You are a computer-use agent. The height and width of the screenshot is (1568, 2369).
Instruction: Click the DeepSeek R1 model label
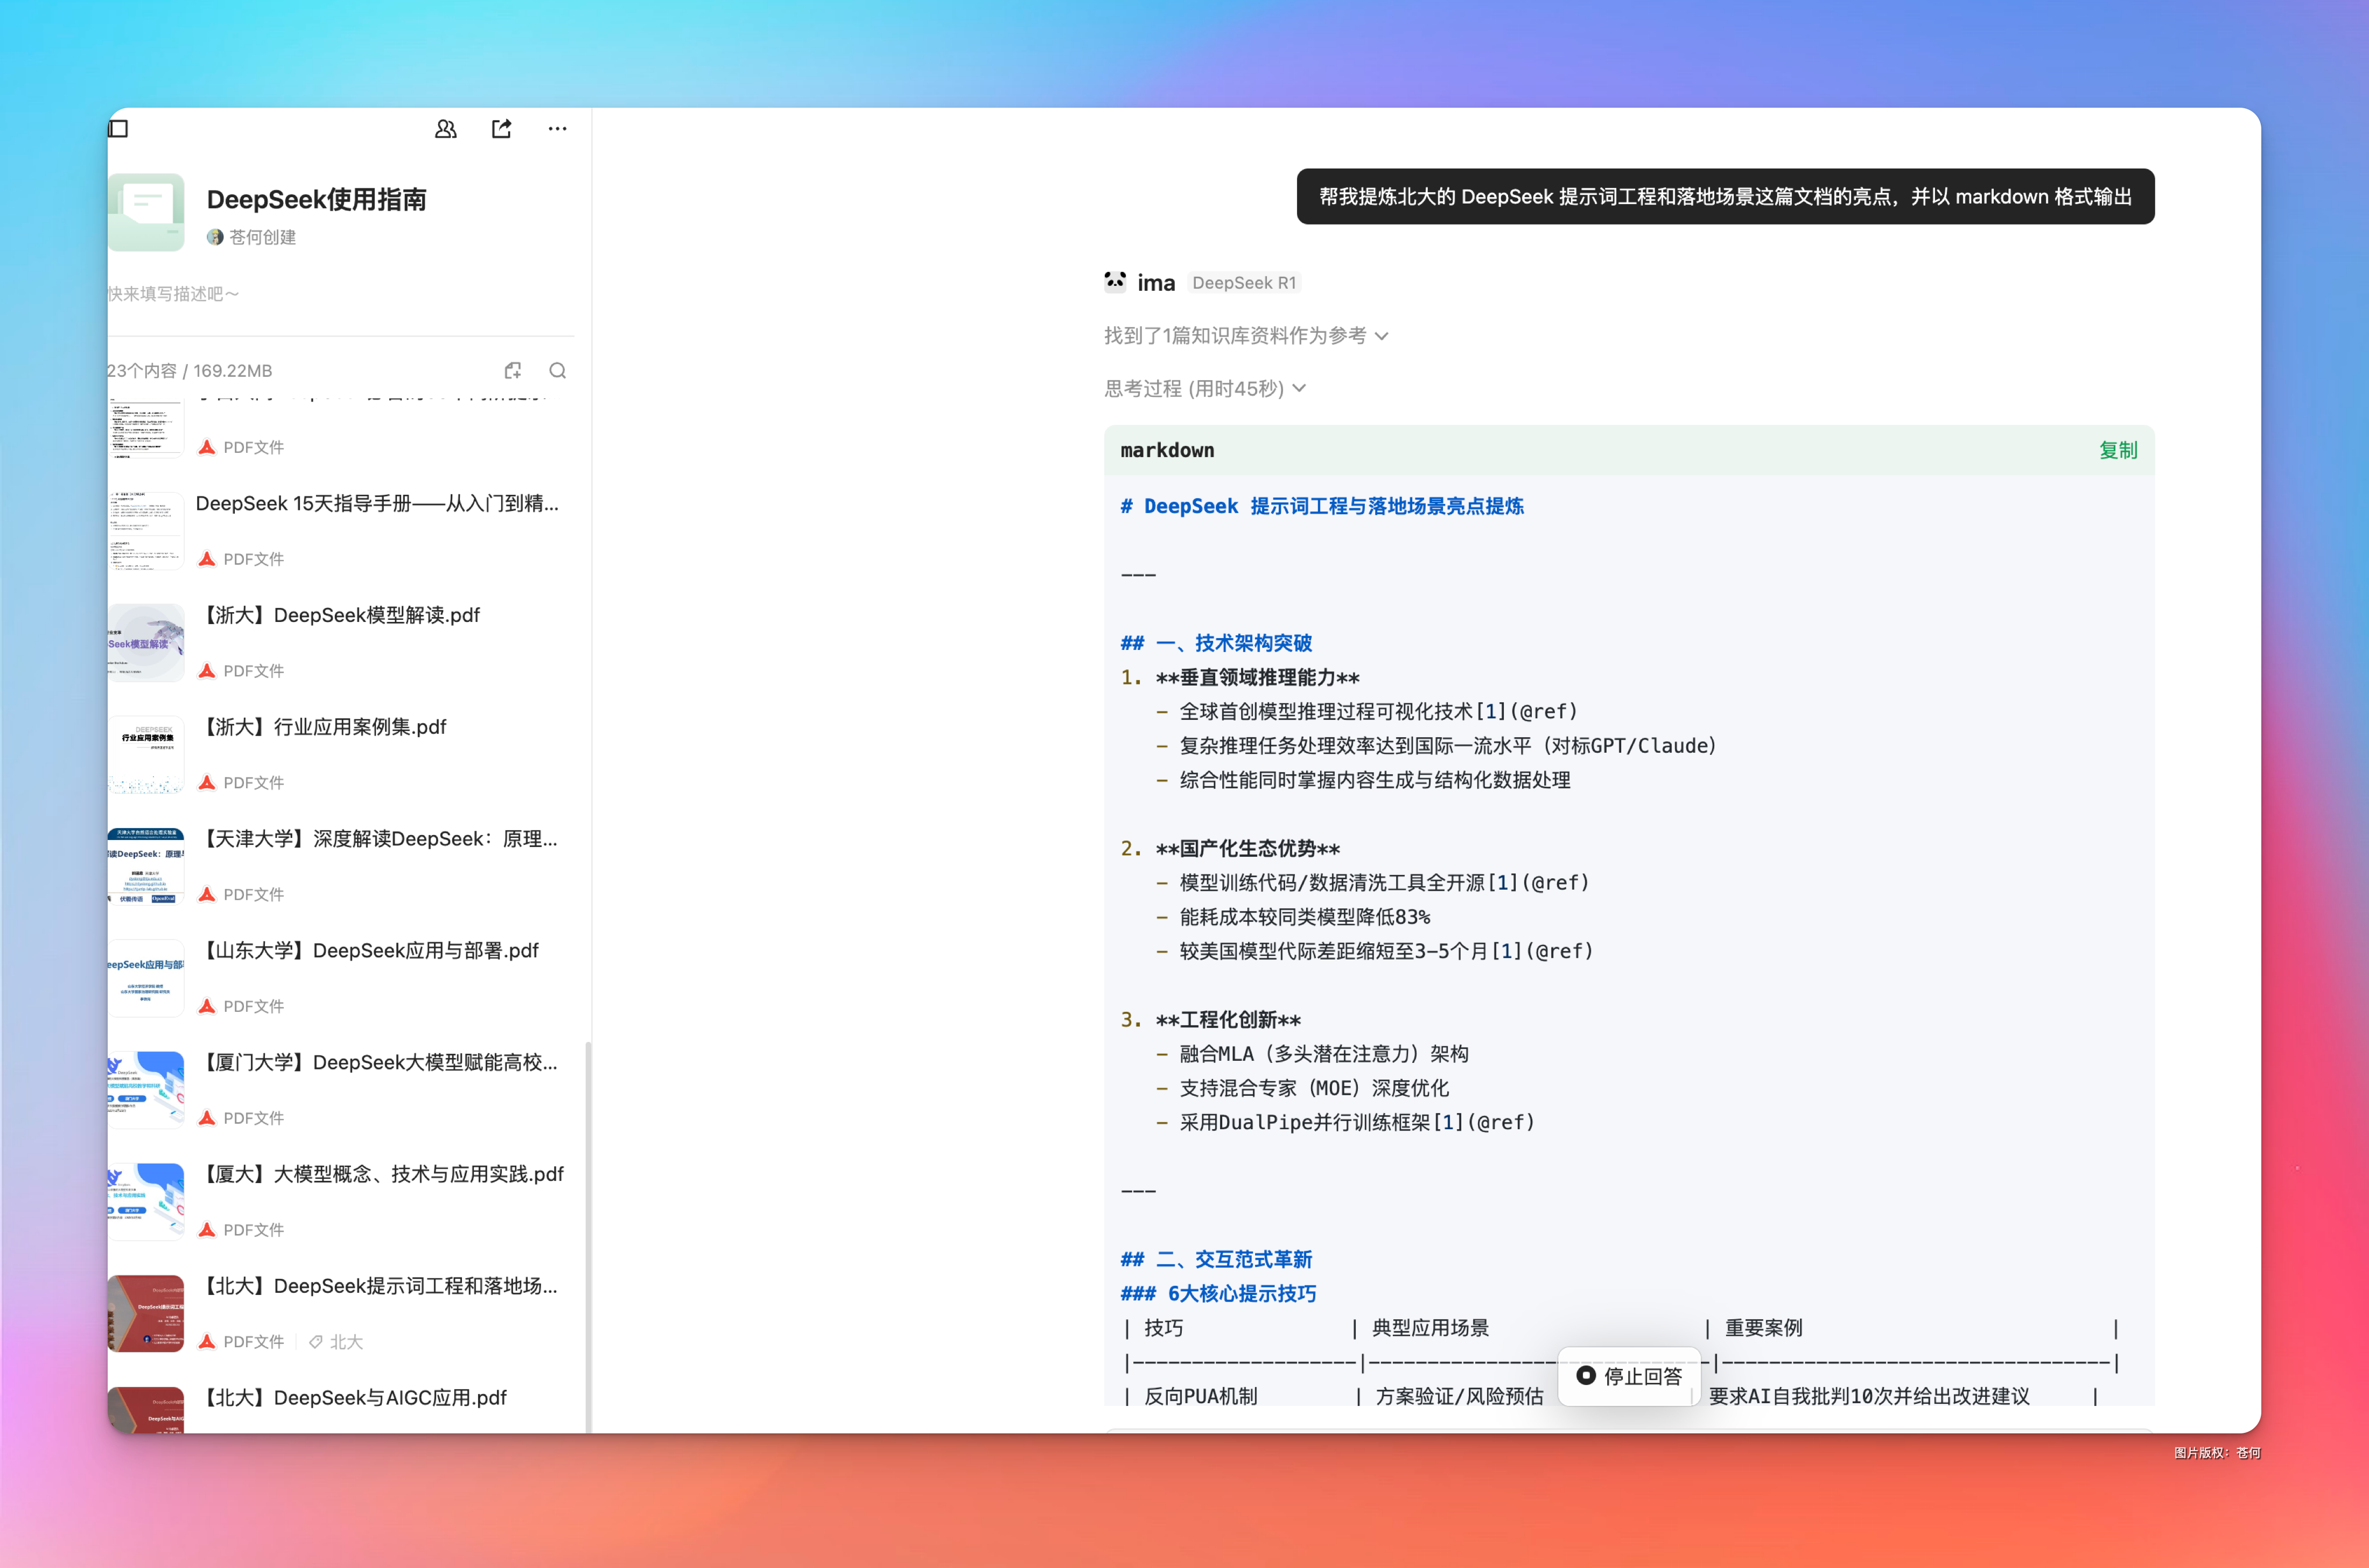[1243, 283]
